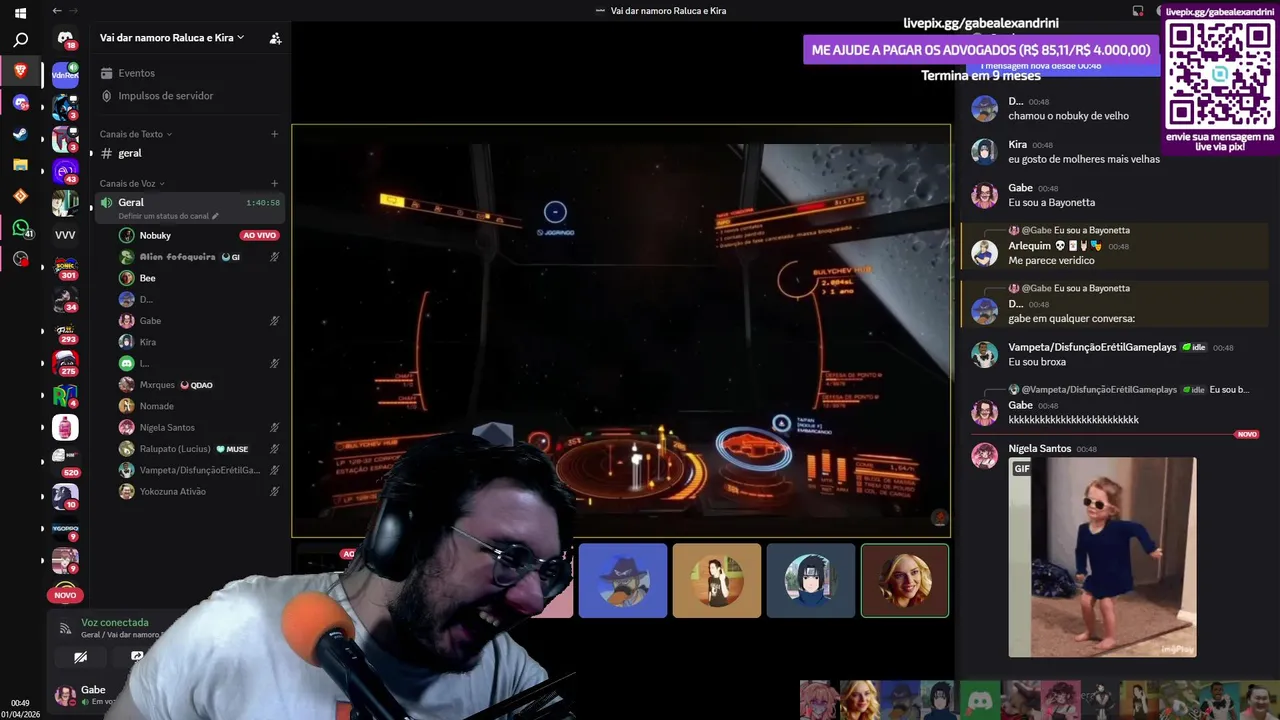
Task: Jump to new servers with NOVO button
Action: pos(65,595)
